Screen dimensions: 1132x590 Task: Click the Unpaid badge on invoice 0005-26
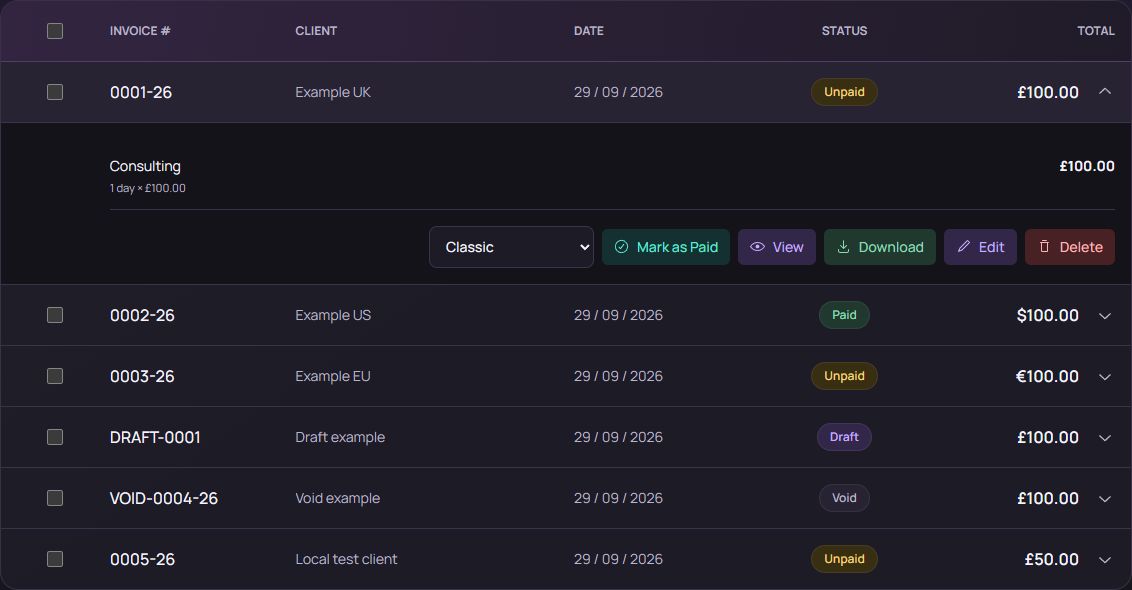click(x=844, y=559)
